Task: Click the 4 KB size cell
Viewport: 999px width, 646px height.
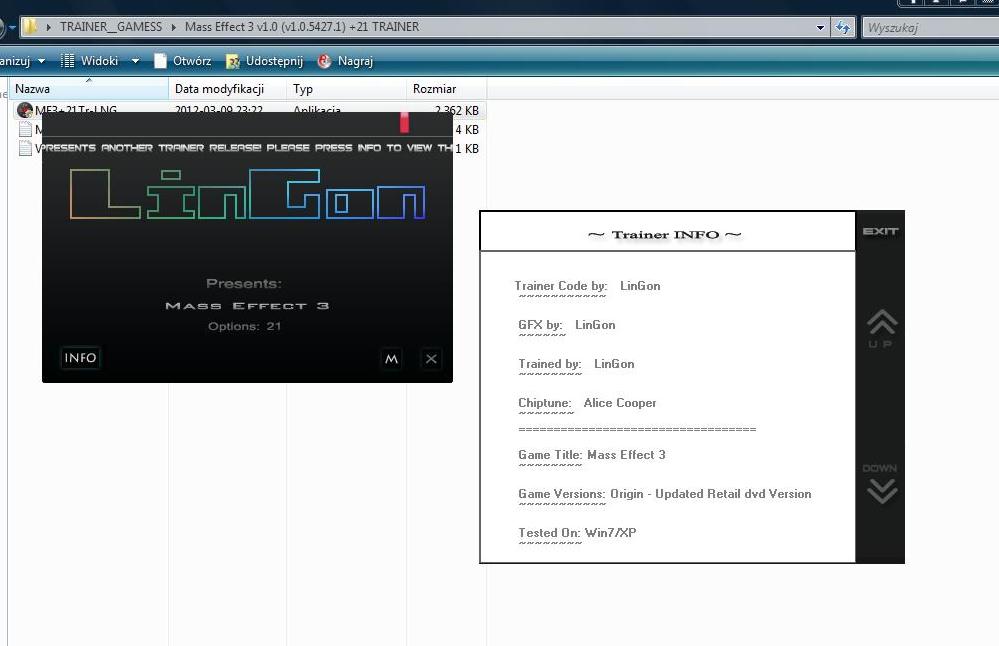Action: (x=466, y=129)
